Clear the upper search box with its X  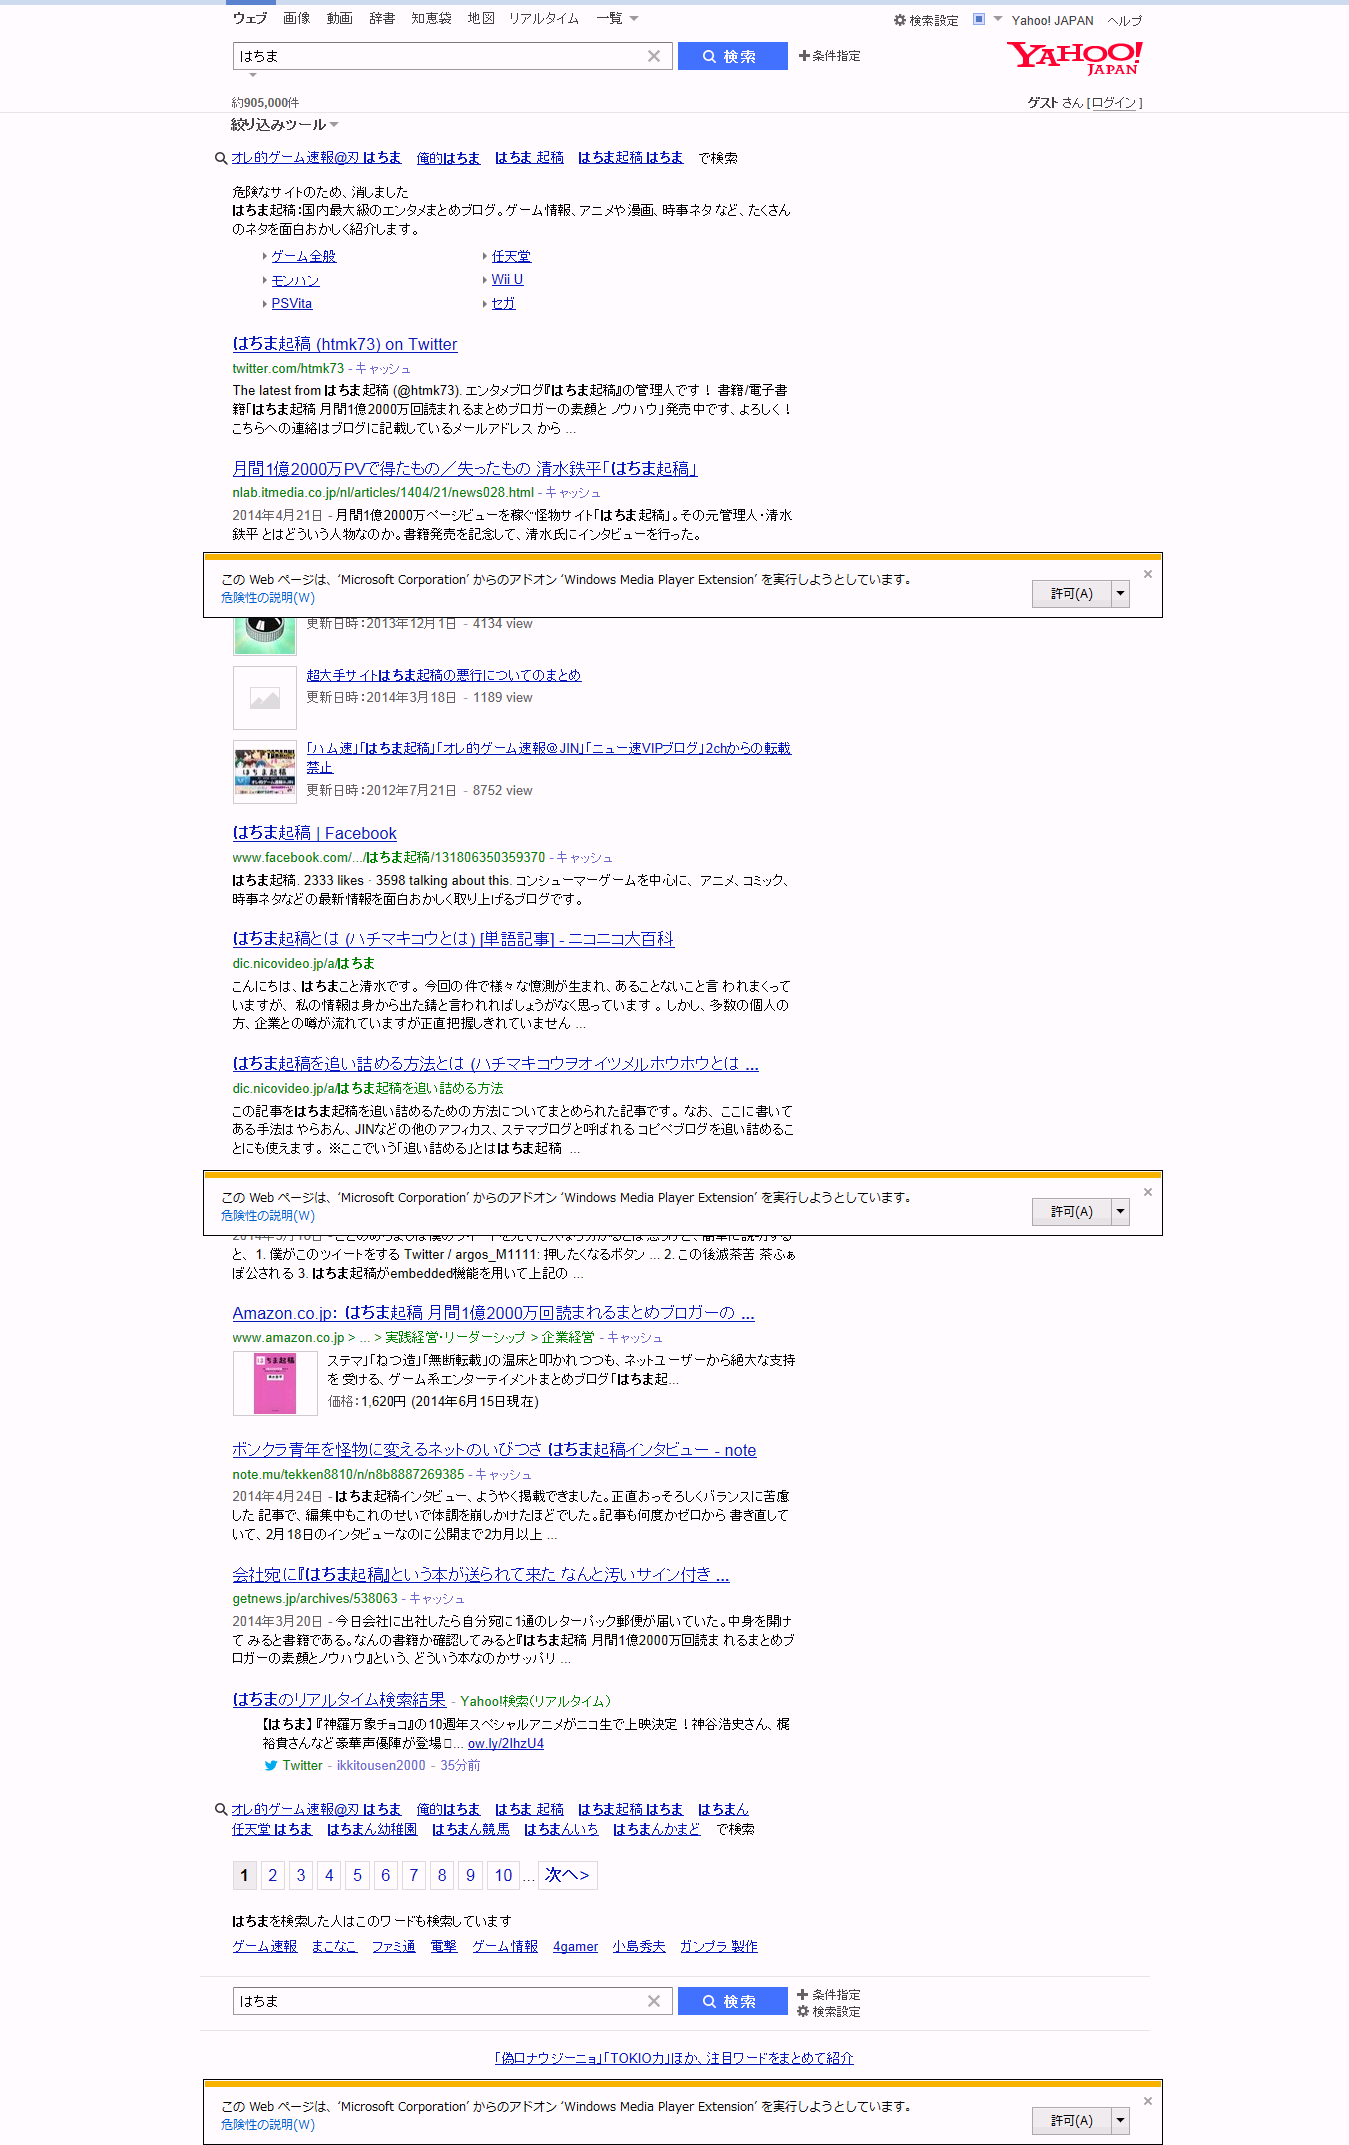click(654, 56)
